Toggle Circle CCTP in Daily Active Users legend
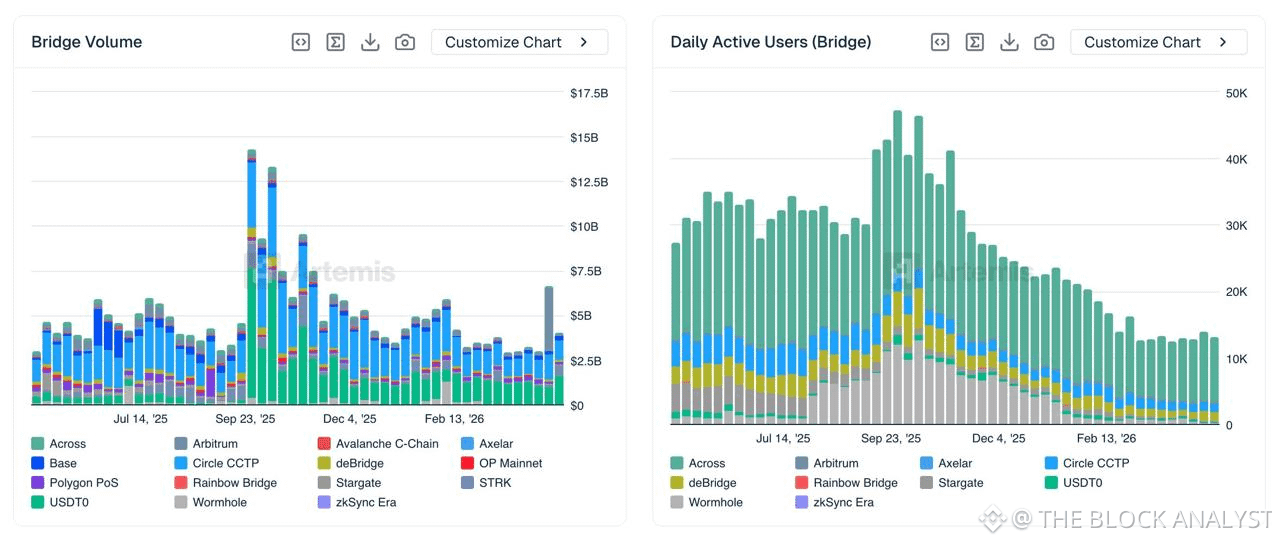1280x544 pixels. coord(1087,463)
